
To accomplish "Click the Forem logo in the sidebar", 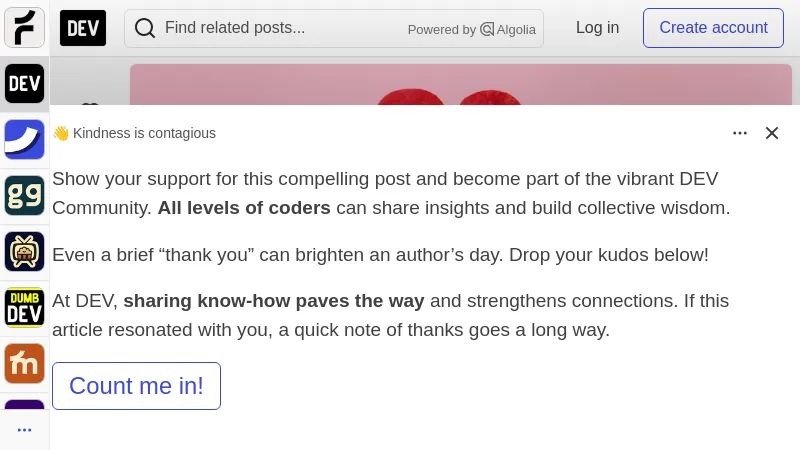I will click(24, 28).
